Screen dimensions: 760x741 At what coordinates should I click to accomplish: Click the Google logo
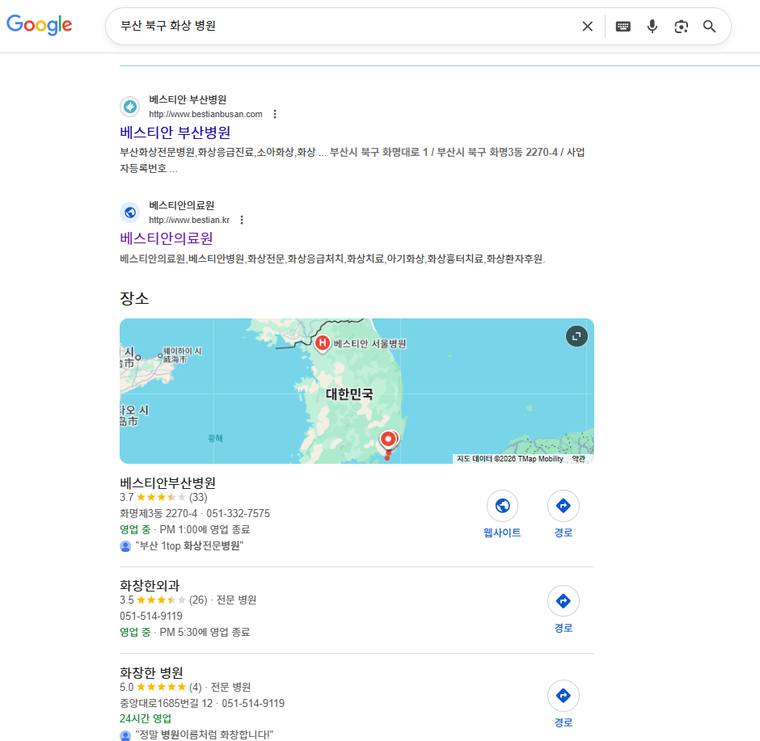[x=39, y=25]
